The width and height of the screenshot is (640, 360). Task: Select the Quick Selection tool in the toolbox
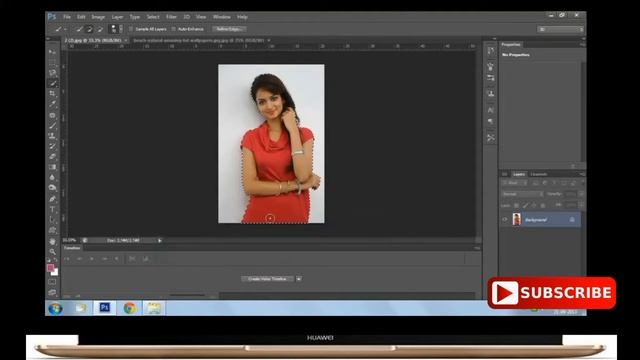click(x=52, y=83)
